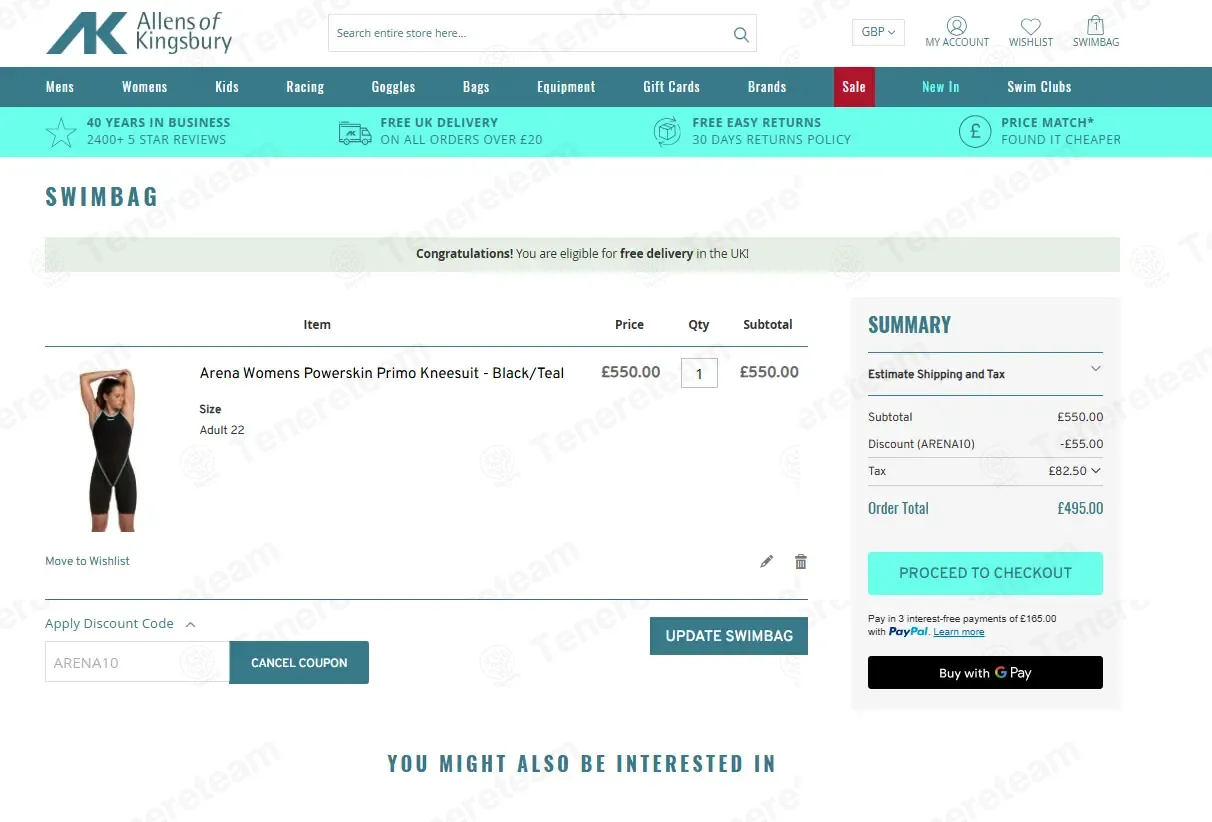This screenshot has width=1212, height=822.
Task: Open the New In menu
Action: 940,87
